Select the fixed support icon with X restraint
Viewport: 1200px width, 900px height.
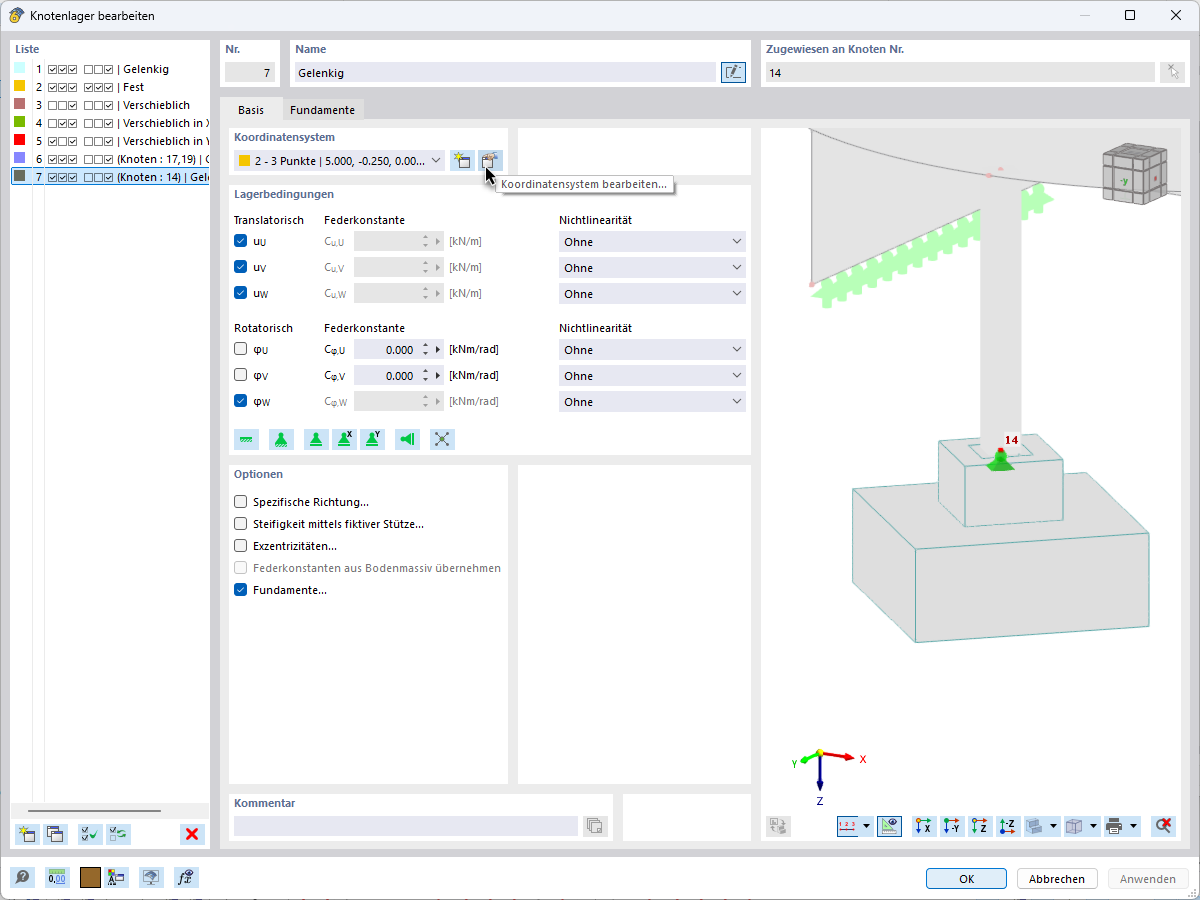pos(344,439)
